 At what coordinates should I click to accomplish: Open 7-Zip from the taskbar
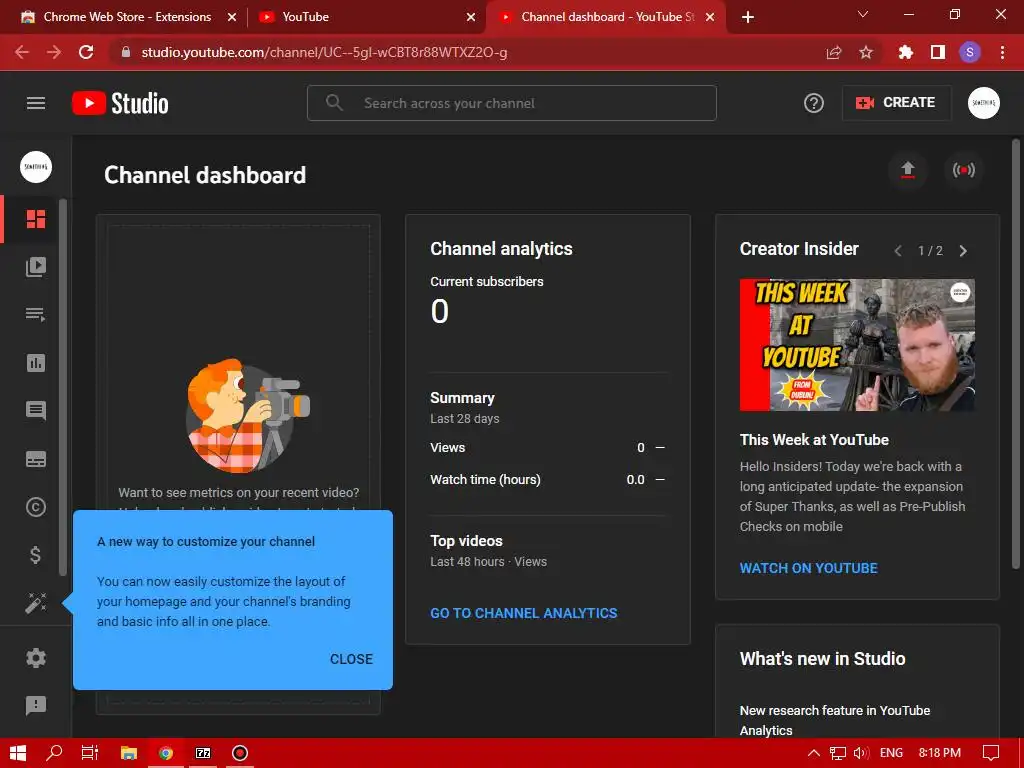point(203,753)
